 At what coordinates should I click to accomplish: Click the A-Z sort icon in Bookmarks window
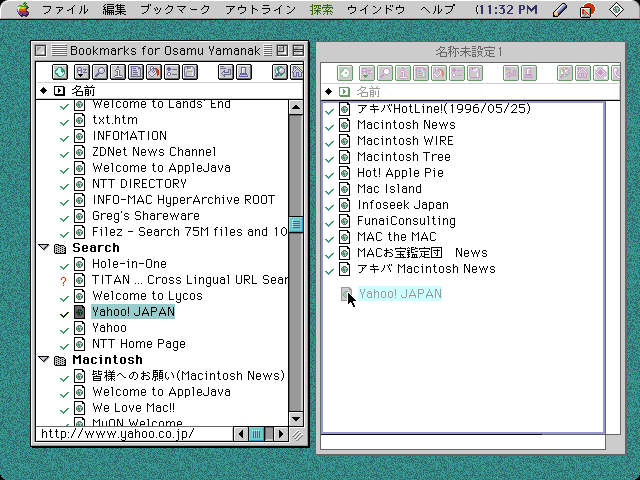[x=82, y=72]
